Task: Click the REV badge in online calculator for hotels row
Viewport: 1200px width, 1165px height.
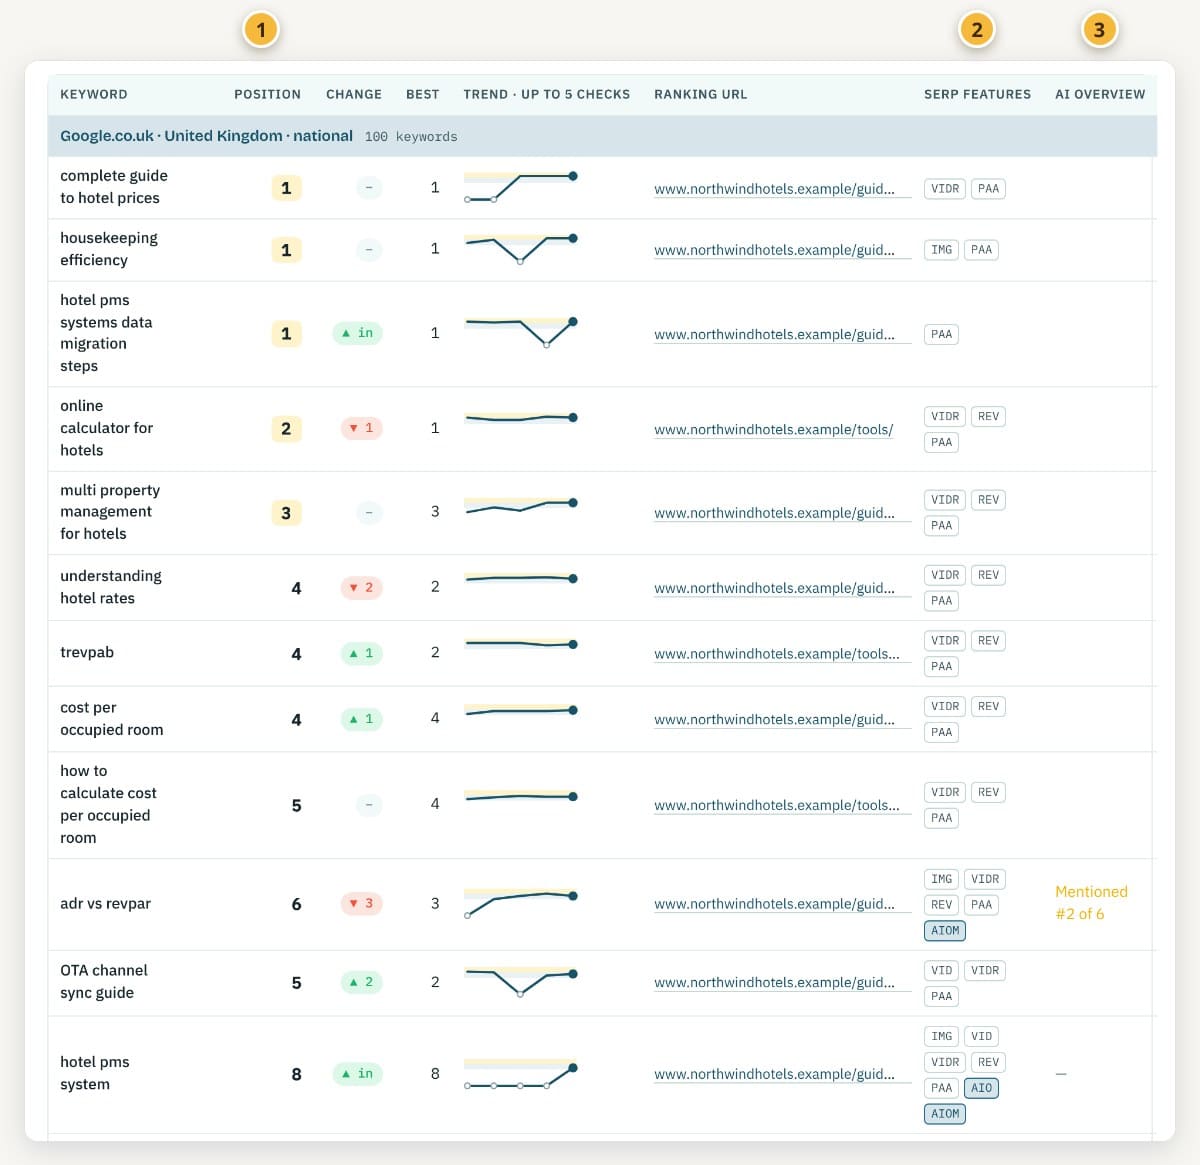Action: tap(988, 416)
